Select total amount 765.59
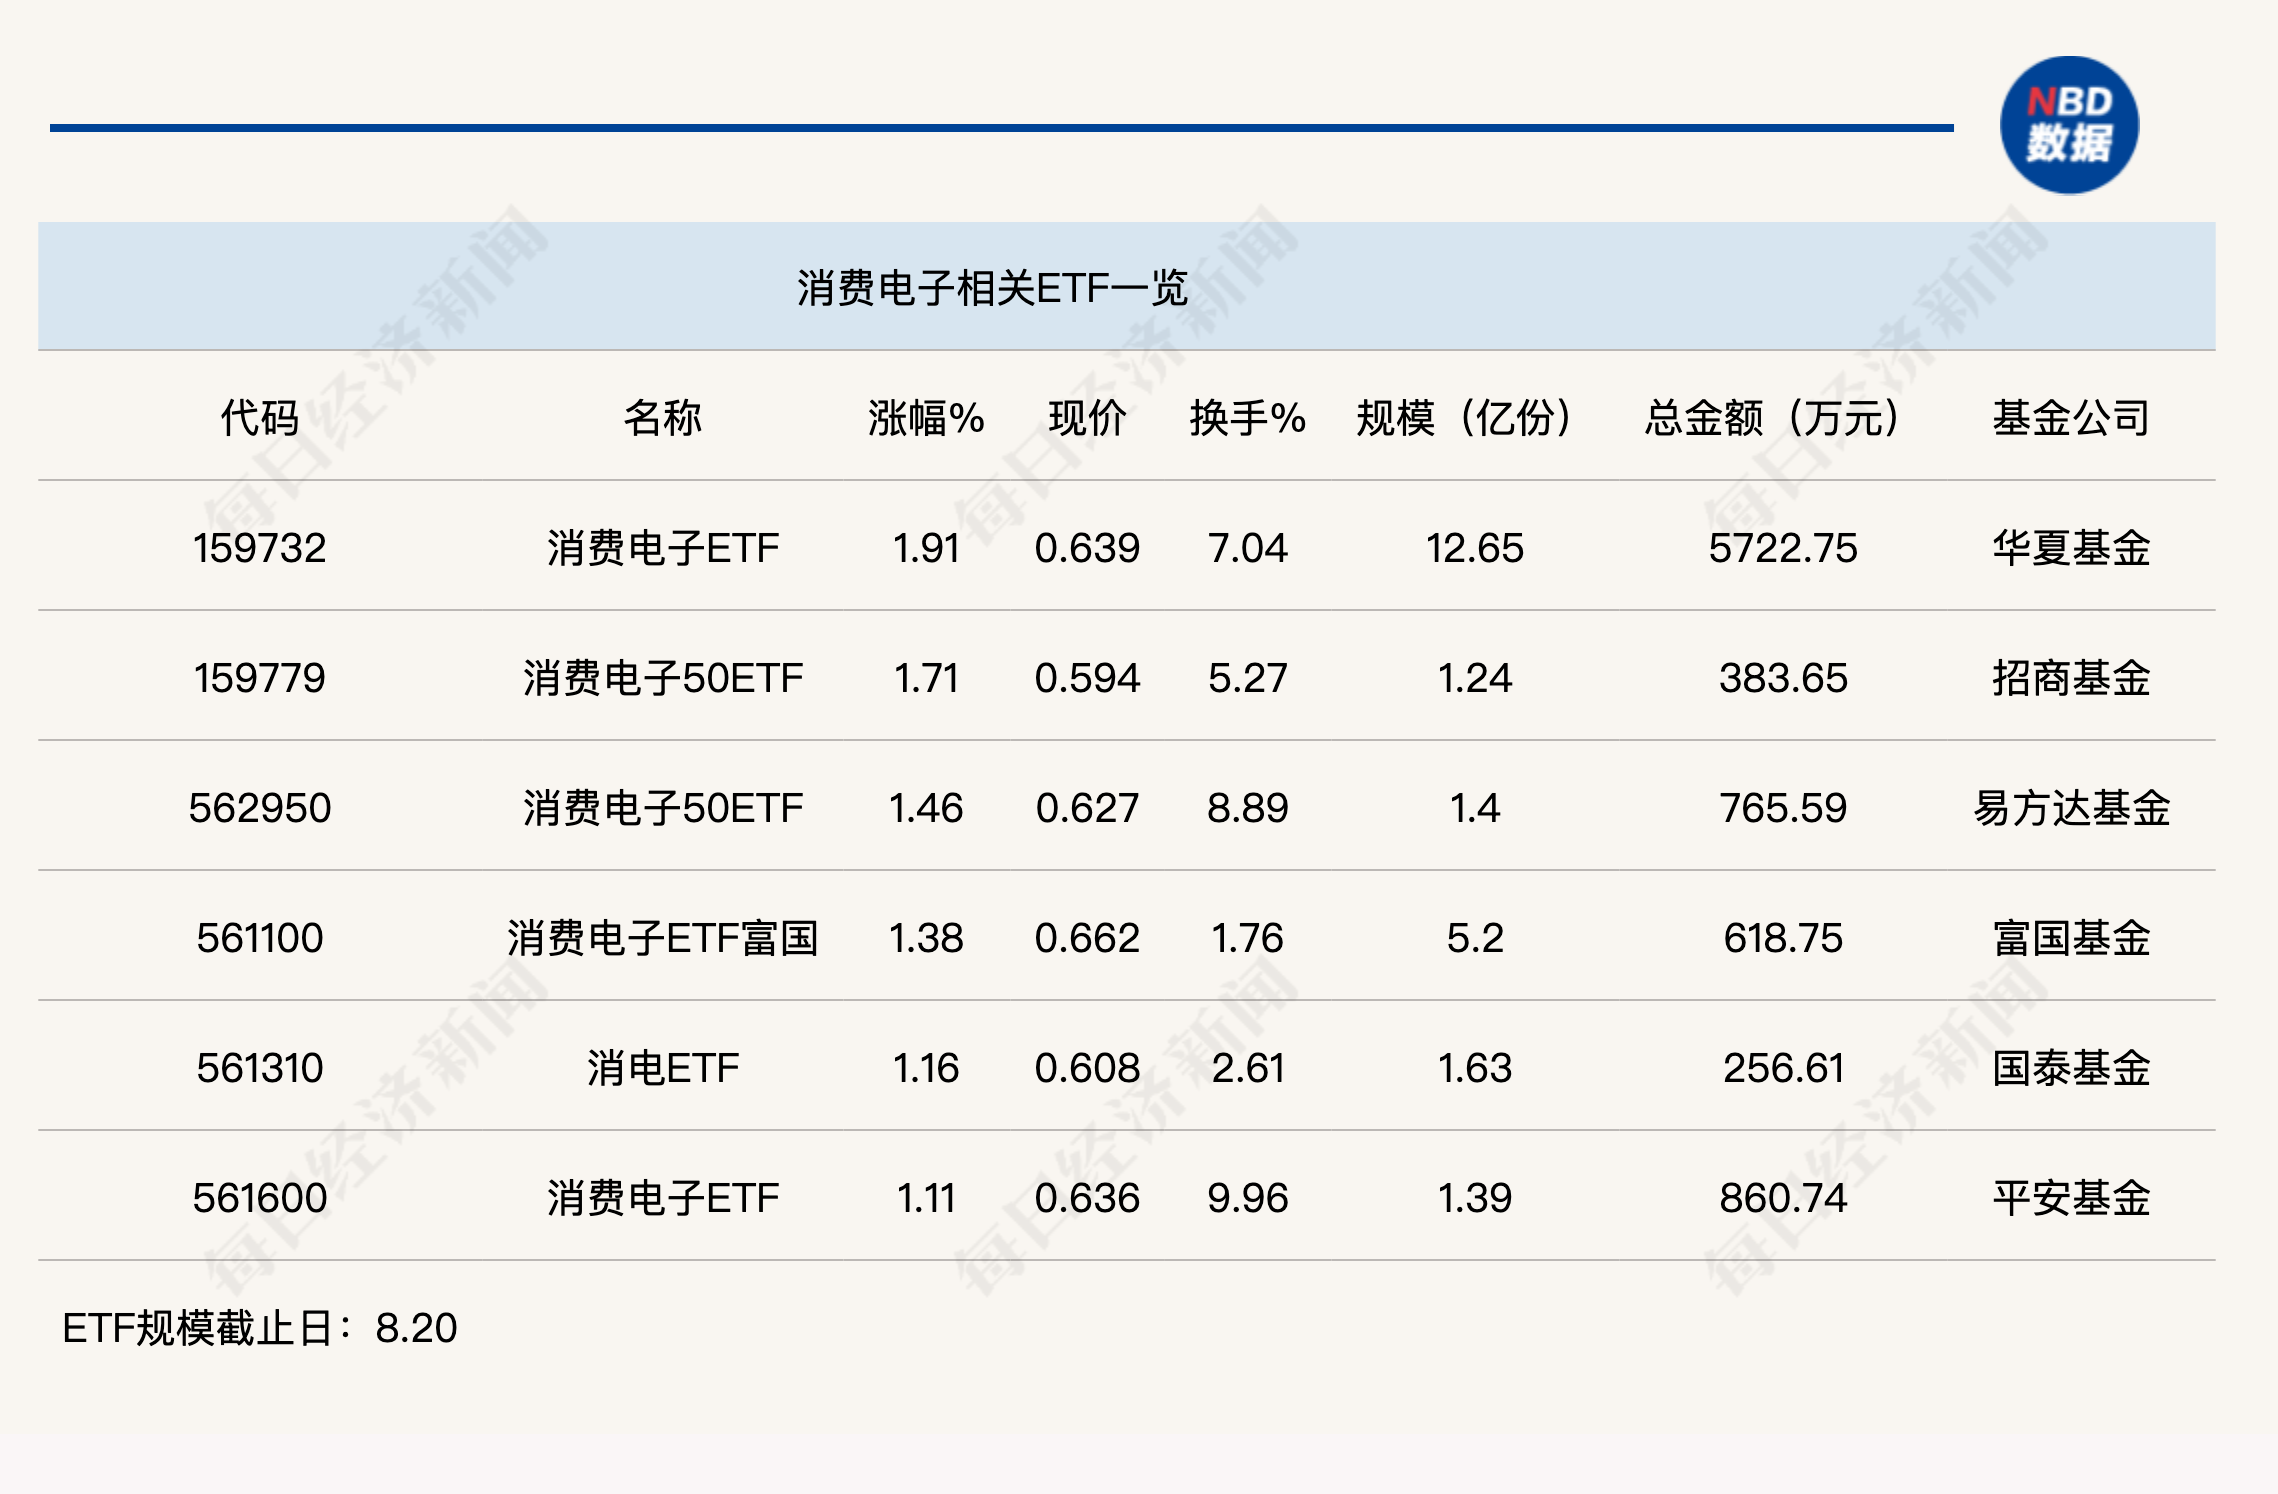The image size is (2278, 1494). (x=1783, y=808)
